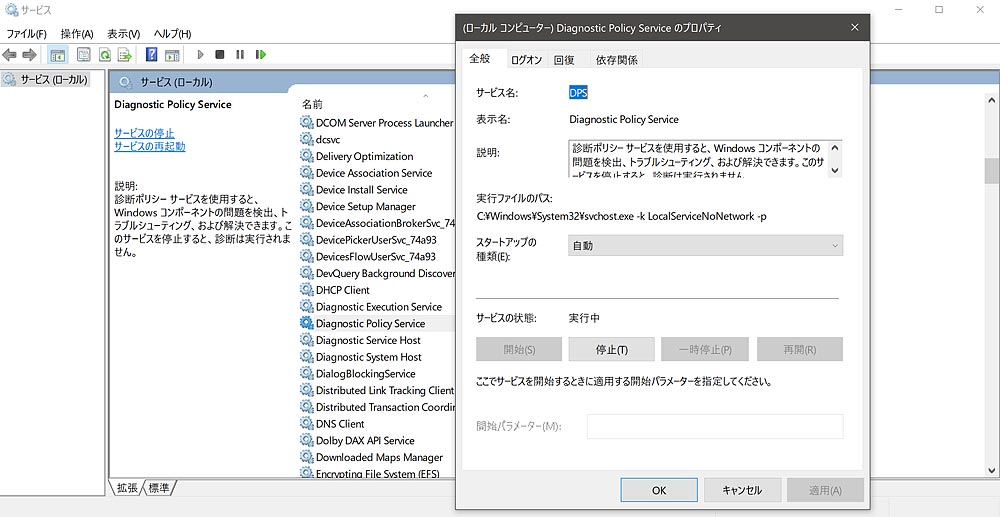Screen dimensions: 1000x517
Task: Click the Pause Service icon in toolbar
Action: (240, 55)
